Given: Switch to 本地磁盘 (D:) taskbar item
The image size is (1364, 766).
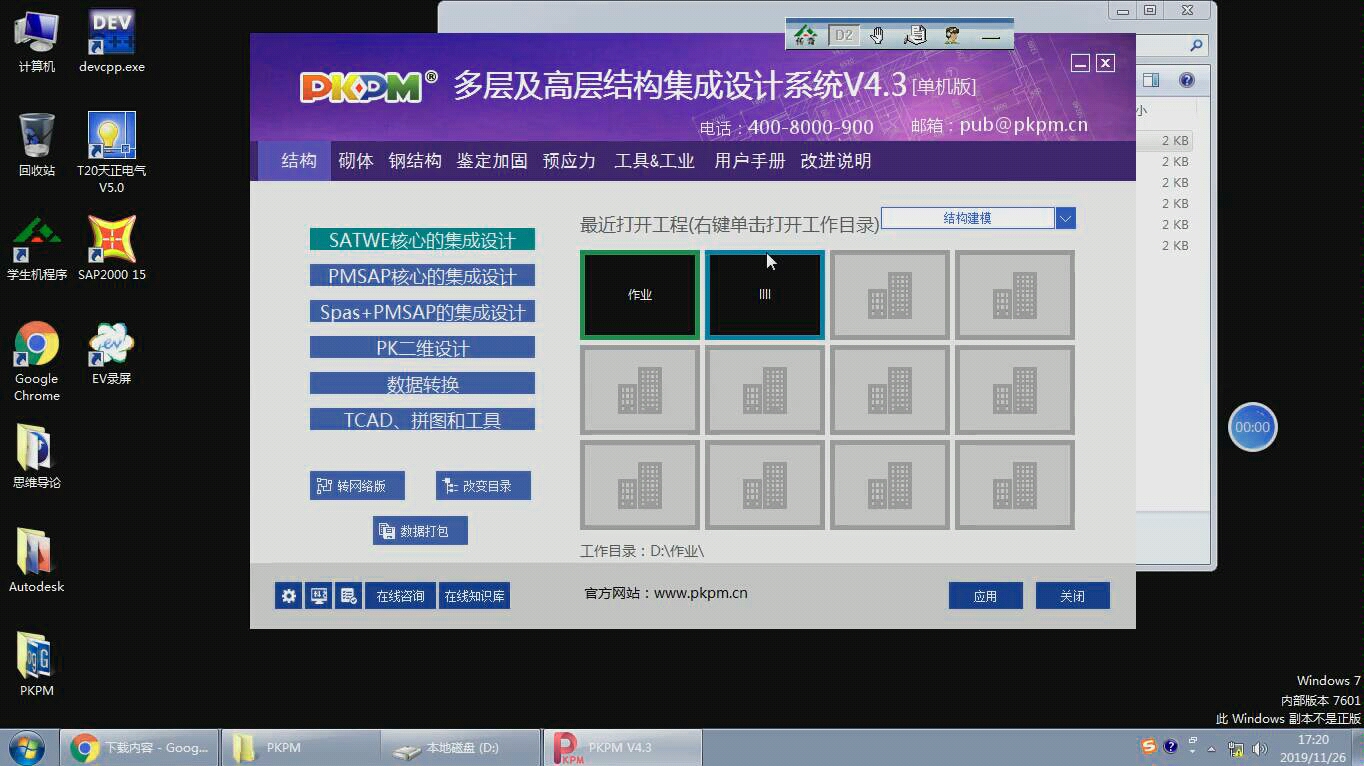Looking at the screenshot, I should 460,747.
